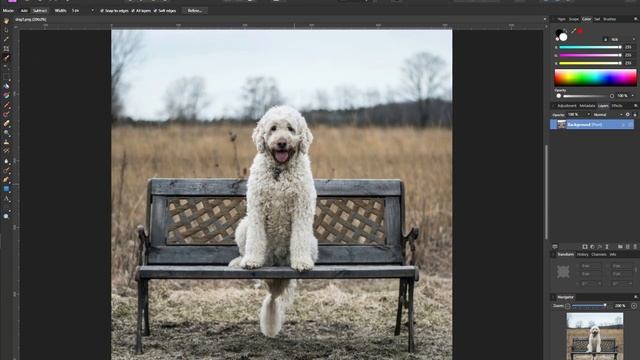
Task: Switch to the History tab
Action: point(582,254)
